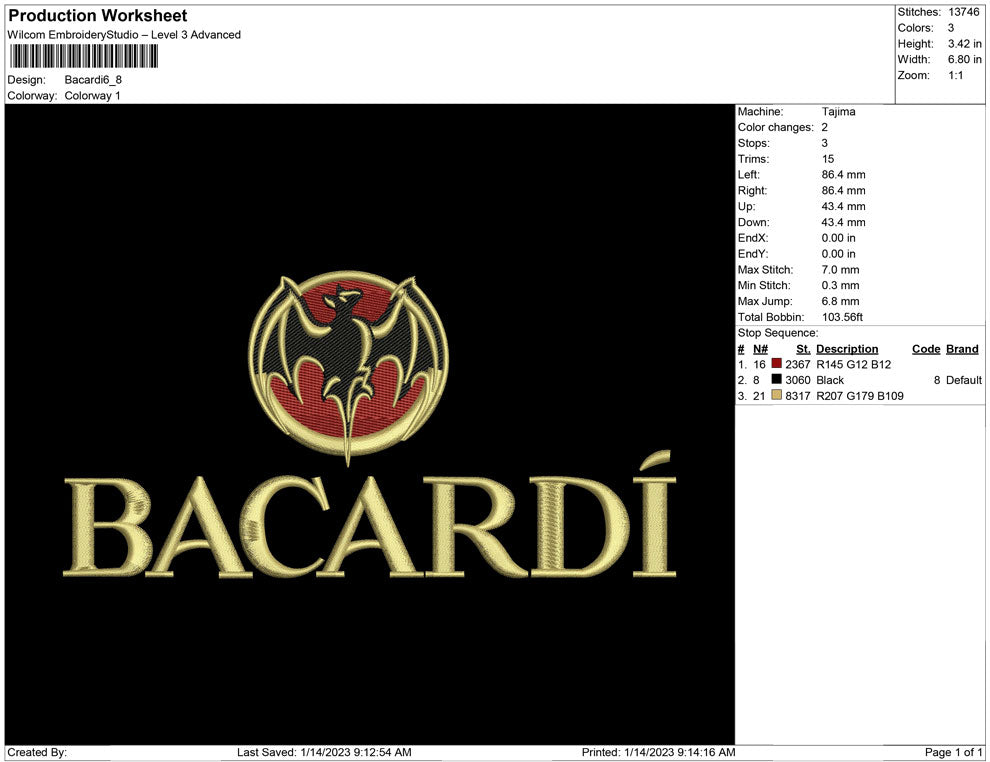The height and width of the screenshot is (762, 990).
Task: Click the gold thread color swatch 8317
Action: 777,395
